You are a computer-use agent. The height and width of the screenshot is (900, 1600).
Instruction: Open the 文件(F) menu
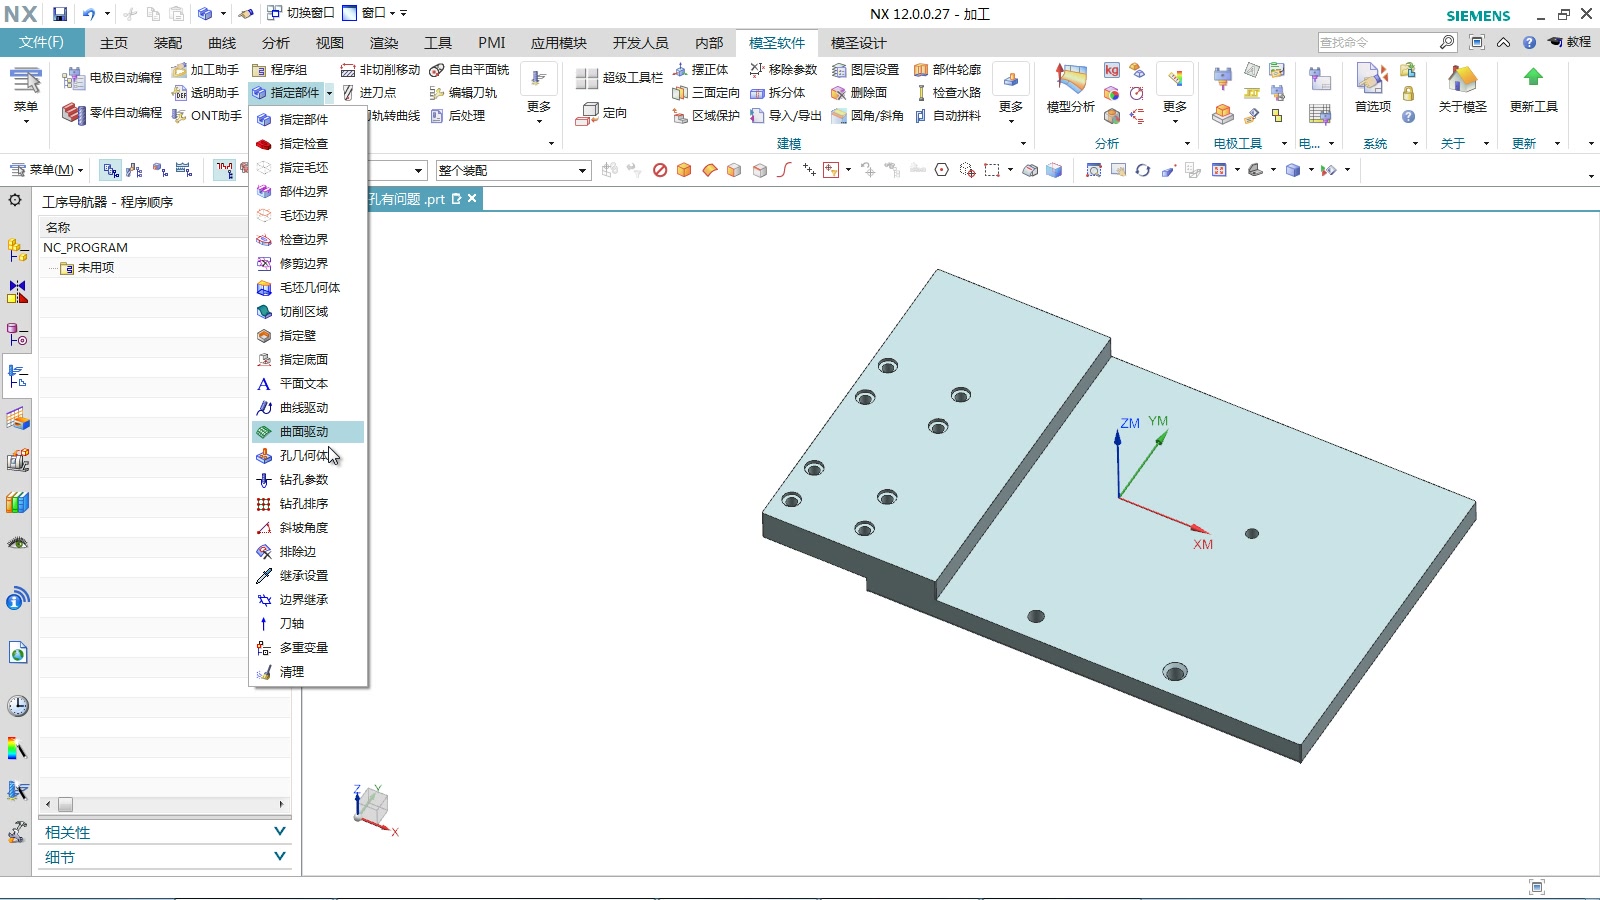(41, 43)
